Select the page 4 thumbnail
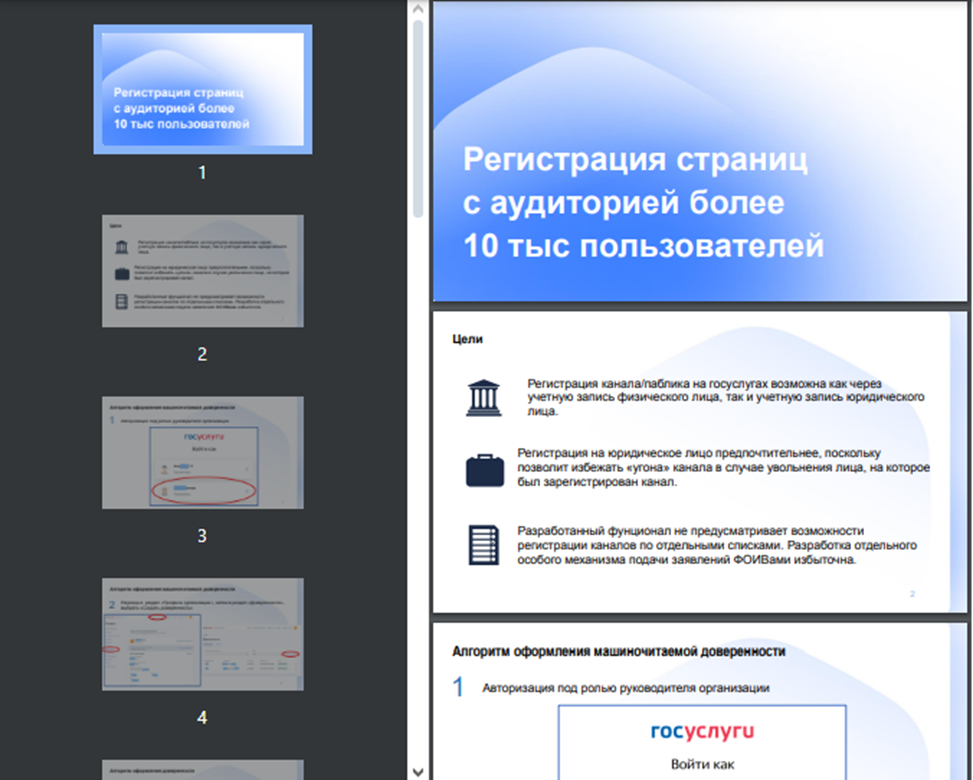The width and height of the screenshot is (973, 780). 203,634
